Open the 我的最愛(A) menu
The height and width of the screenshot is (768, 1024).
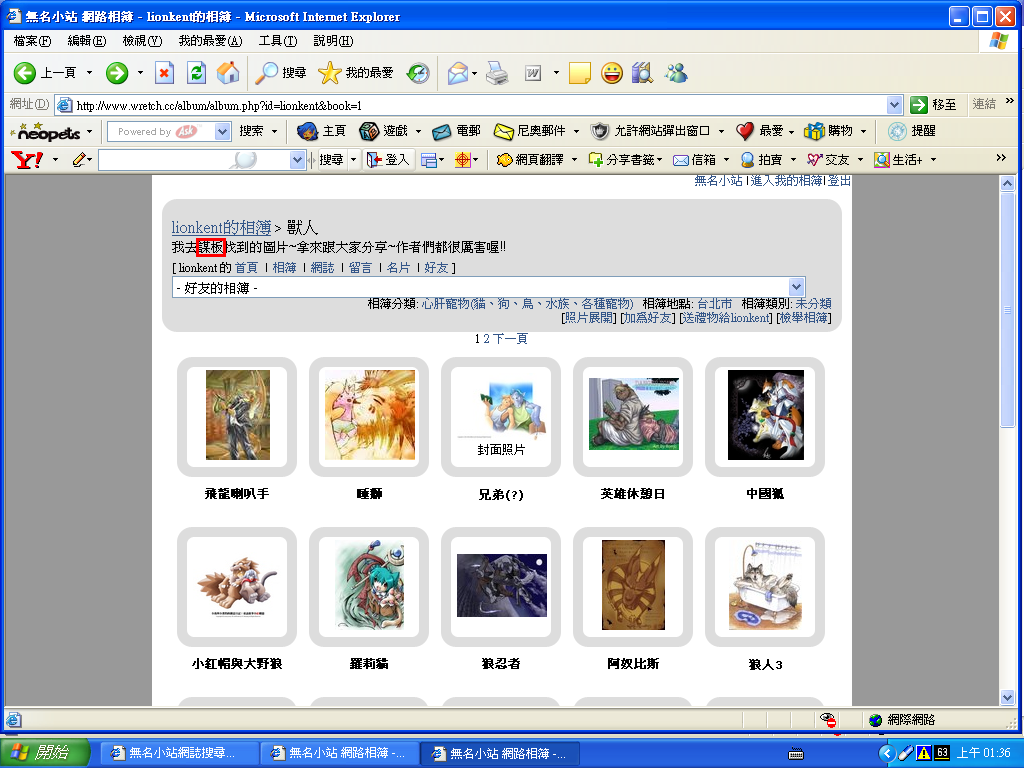[210, 41]
